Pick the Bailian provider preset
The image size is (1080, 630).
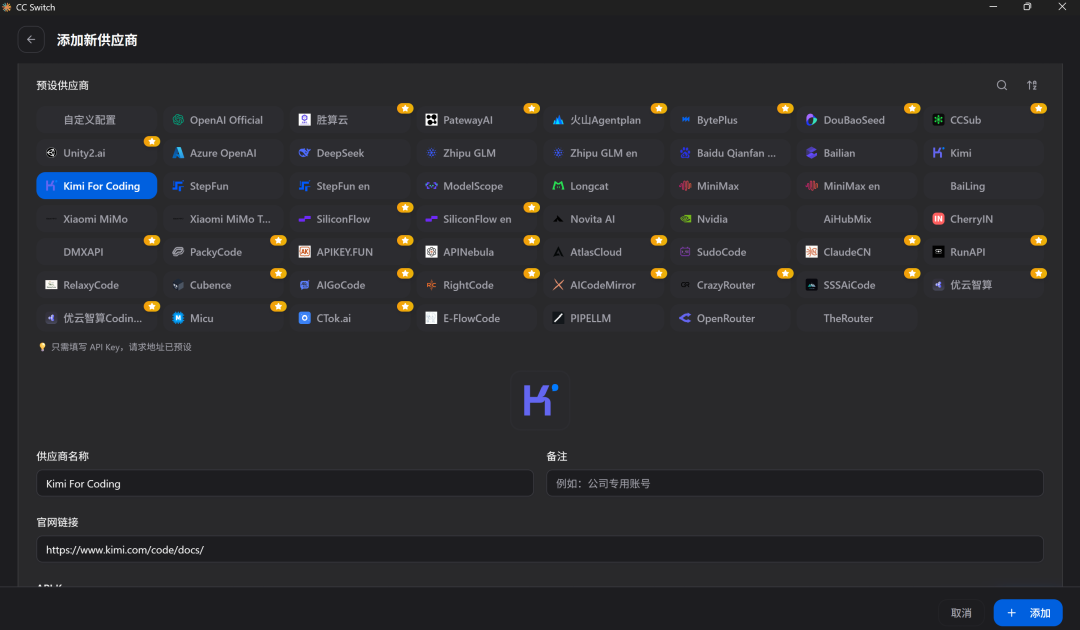pos(857,153)
